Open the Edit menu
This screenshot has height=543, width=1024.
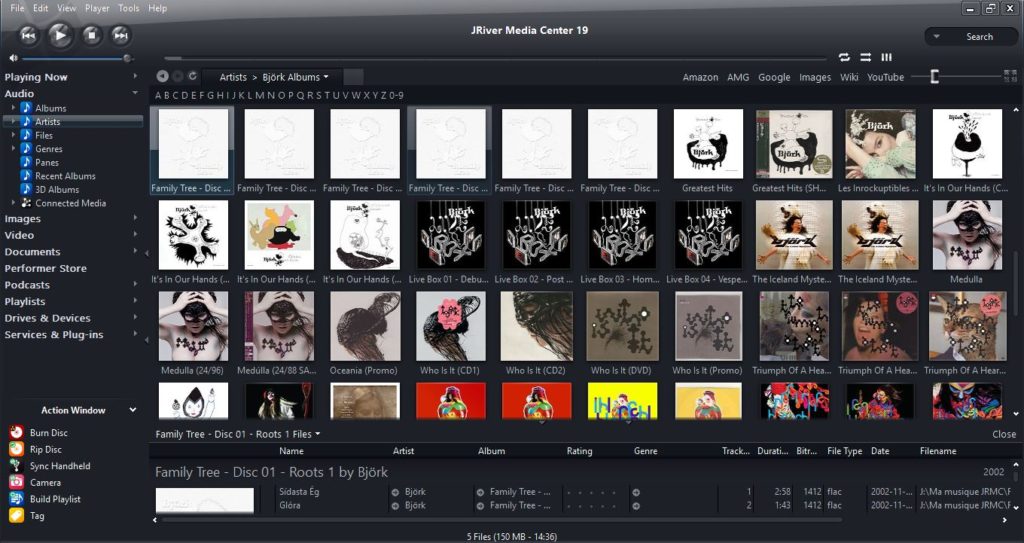click(x=40, y=8)
